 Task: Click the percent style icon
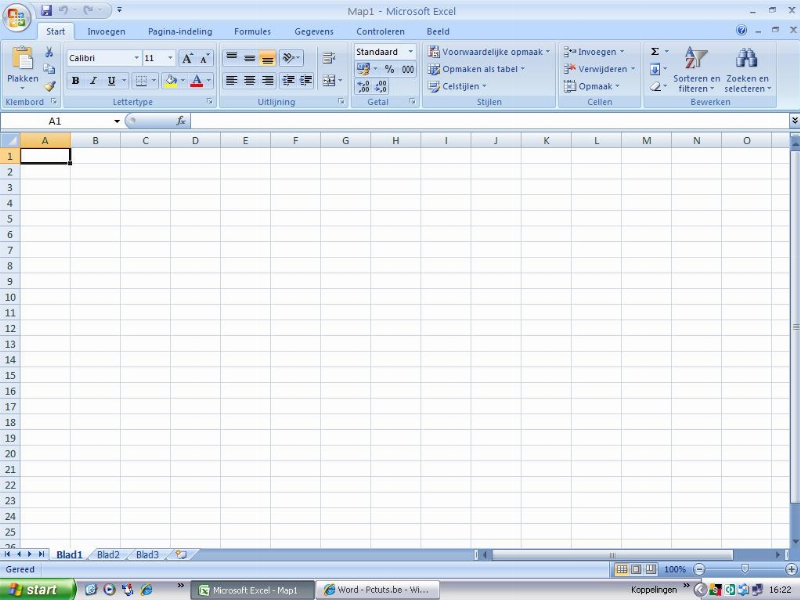[x=389, y=70]
